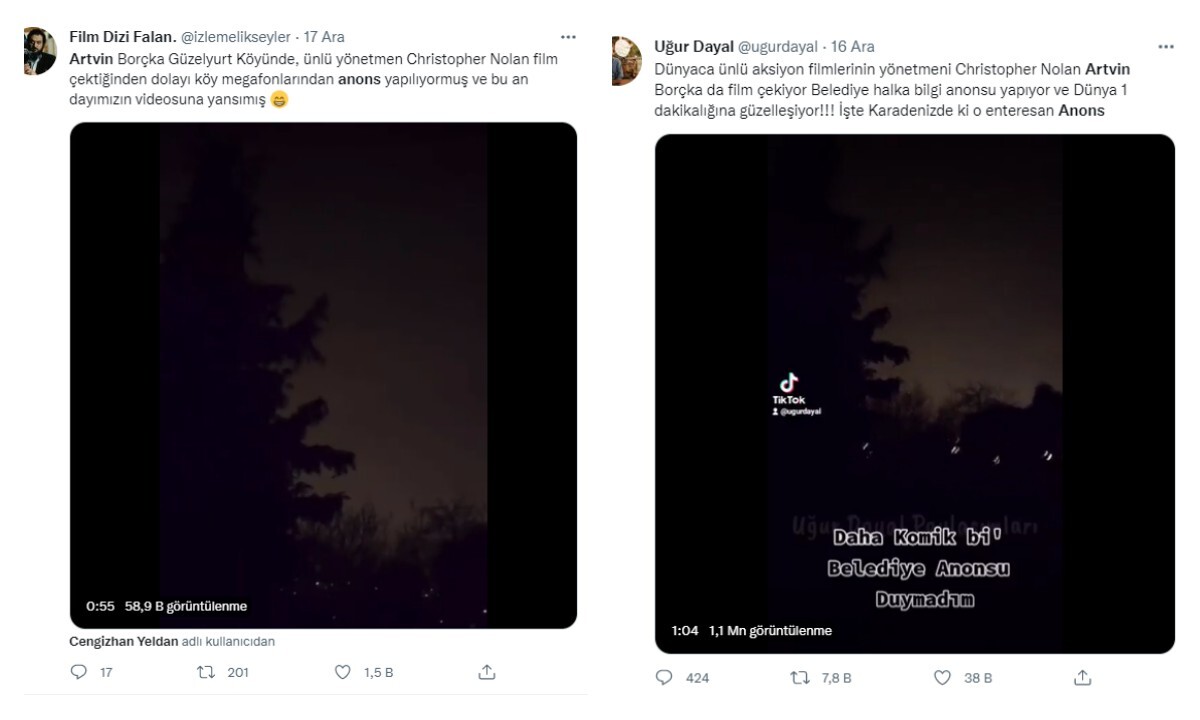Screen dimensions: 1200x720
Task: Reply to Uğur Dayal's tweet
Action: pyautogui.click(x=665, y=677)
